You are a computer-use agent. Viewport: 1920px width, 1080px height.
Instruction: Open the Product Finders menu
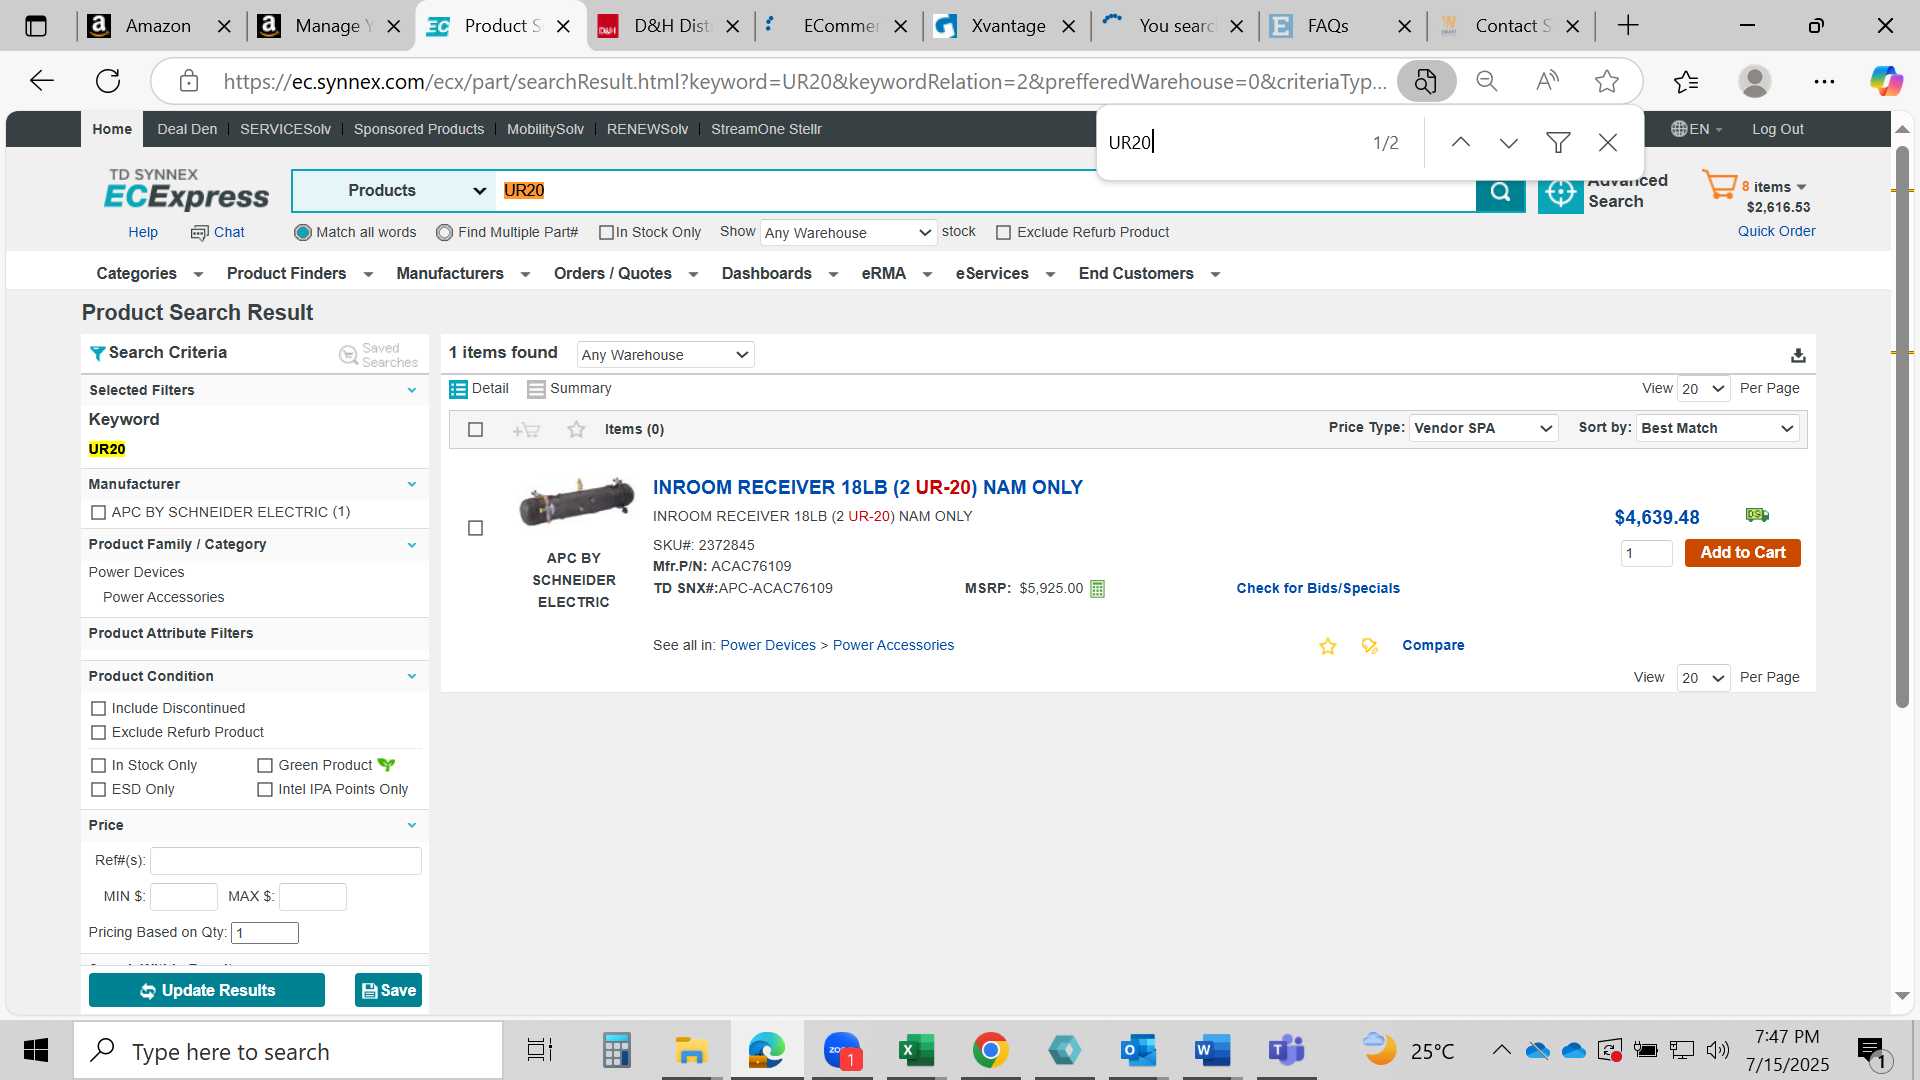pyautogui.click(x=299, y=274)
